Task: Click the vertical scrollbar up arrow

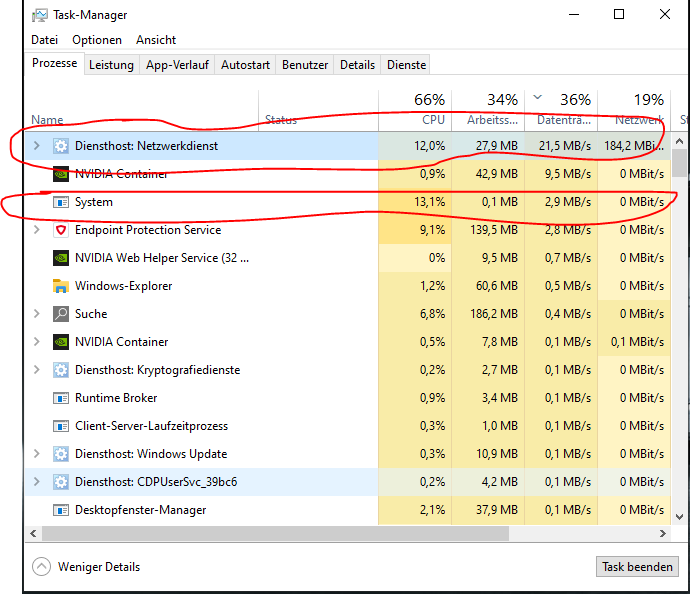Action: 679,141
